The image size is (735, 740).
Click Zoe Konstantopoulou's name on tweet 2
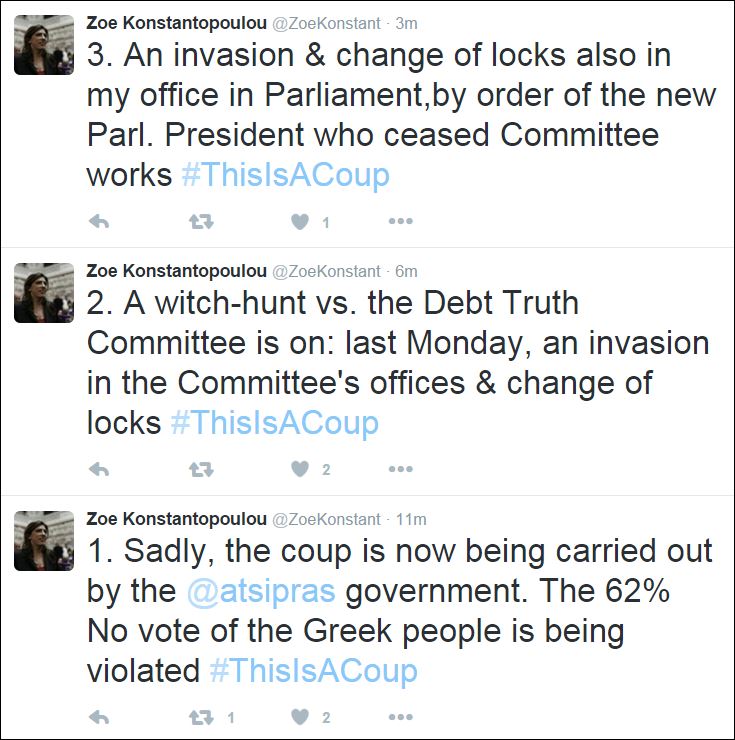coord(176,271)
